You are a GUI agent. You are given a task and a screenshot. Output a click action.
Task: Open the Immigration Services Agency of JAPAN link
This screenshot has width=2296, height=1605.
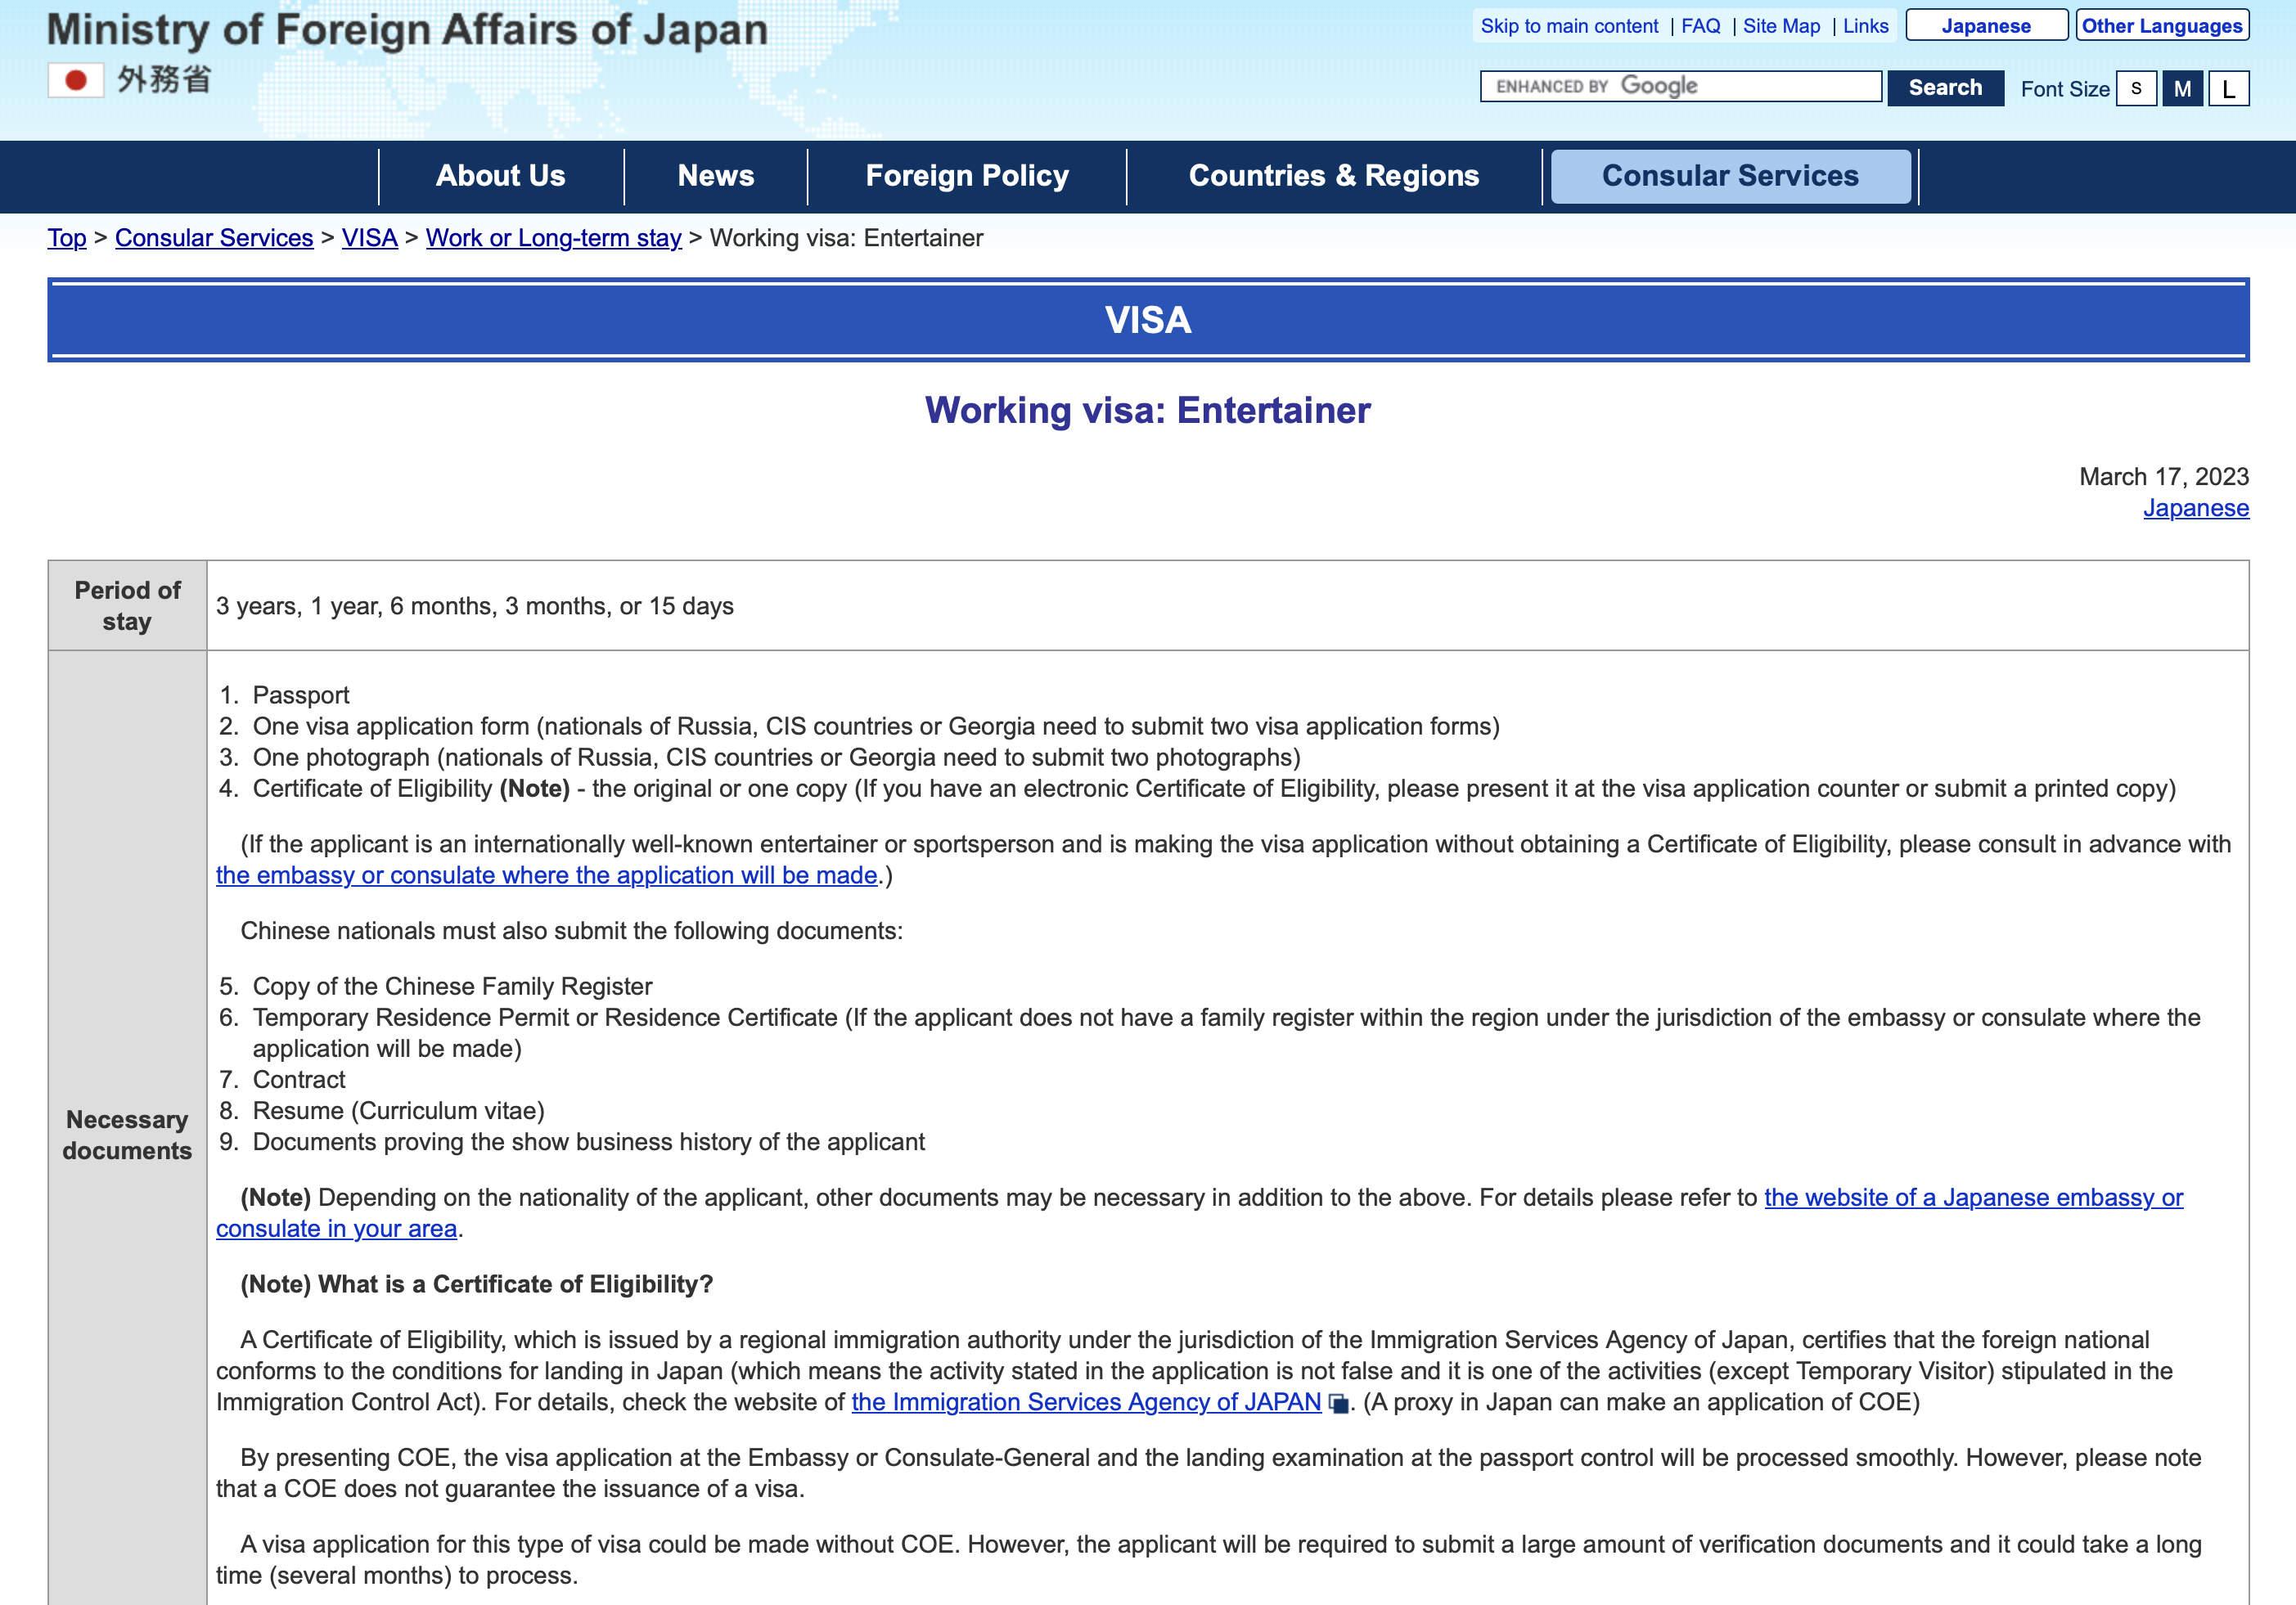tap(1086, 1402)
